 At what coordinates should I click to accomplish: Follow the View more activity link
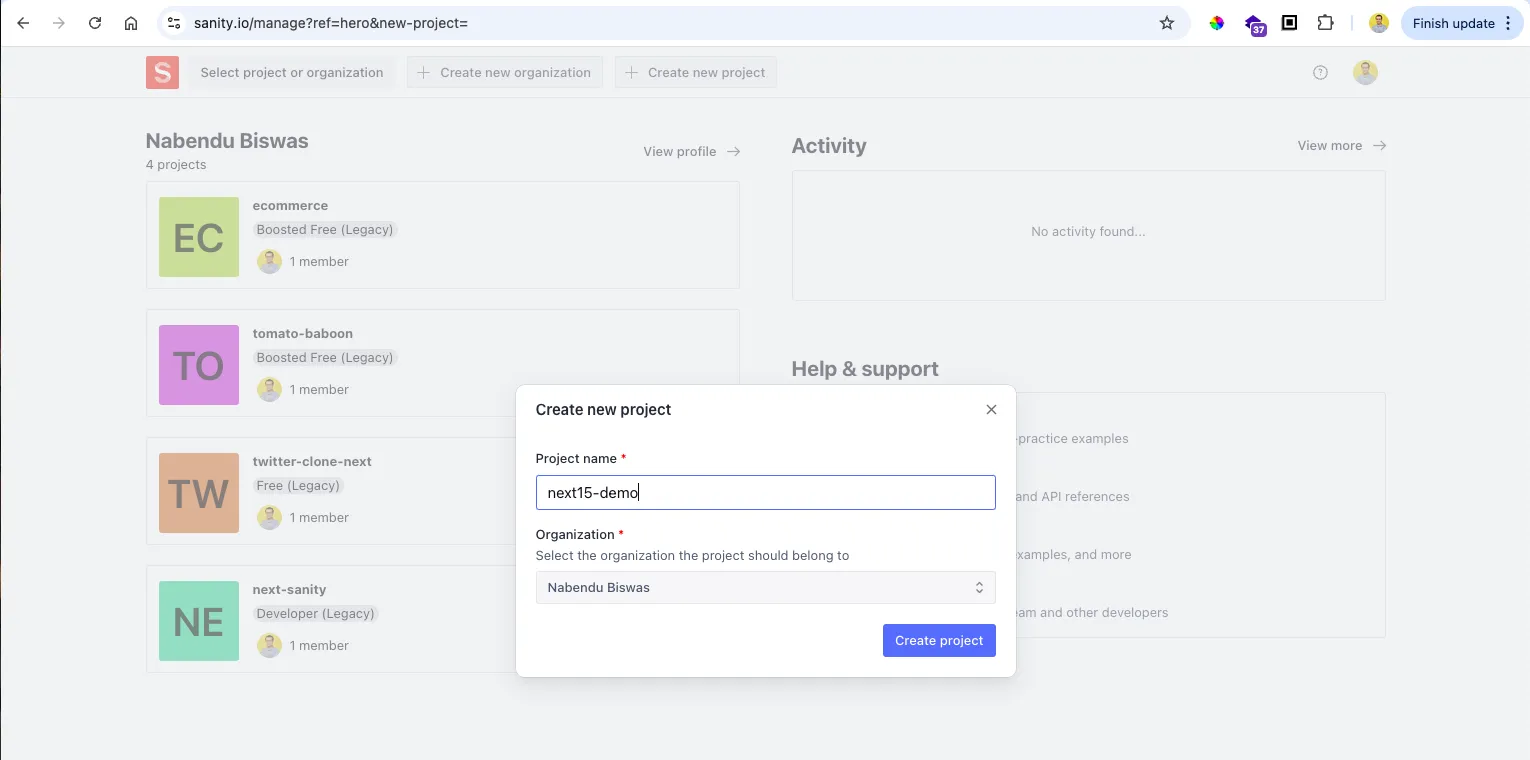(1342, 145)
